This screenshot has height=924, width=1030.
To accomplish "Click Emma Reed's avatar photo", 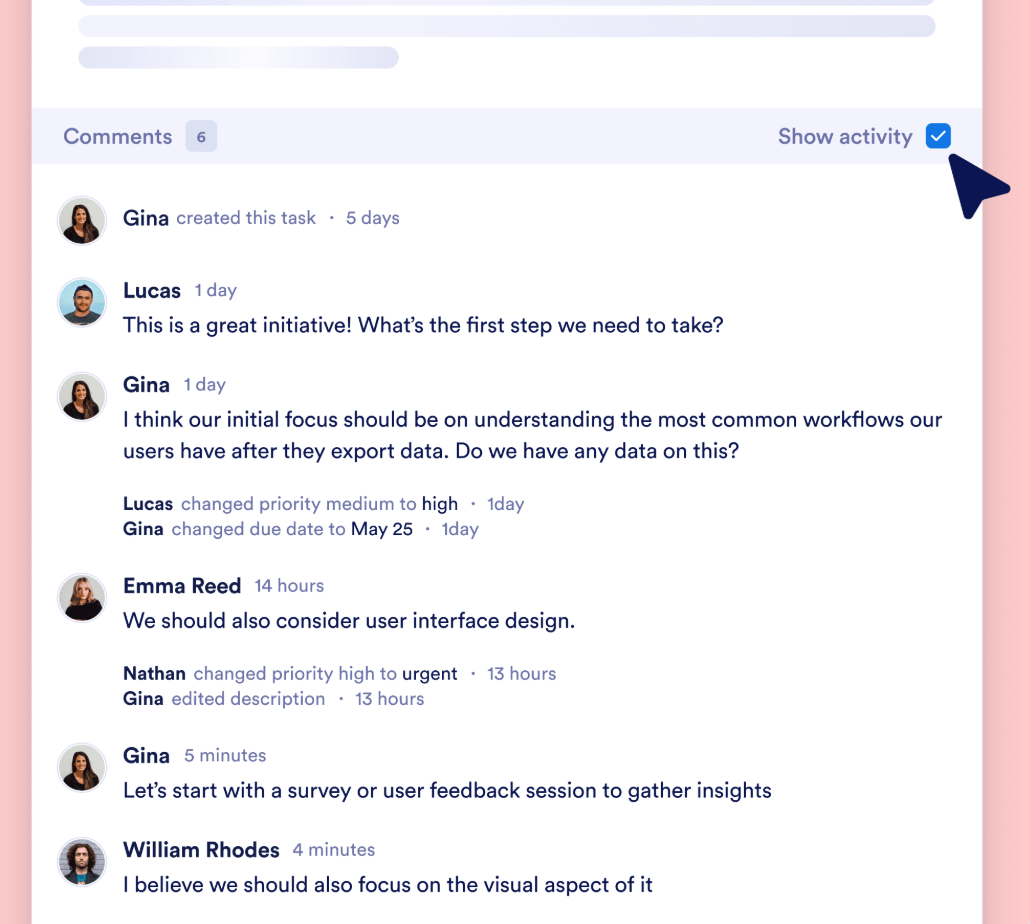I will click(x=81, y=597).
